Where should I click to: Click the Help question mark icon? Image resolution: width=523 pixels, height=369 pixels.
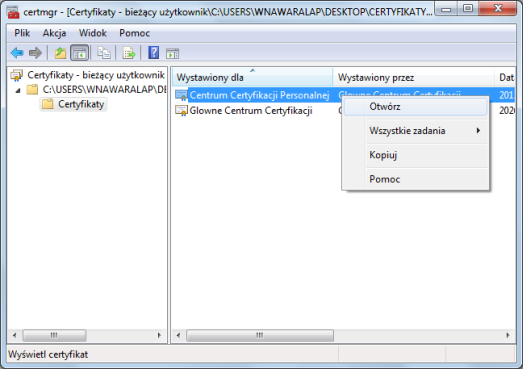153,53
